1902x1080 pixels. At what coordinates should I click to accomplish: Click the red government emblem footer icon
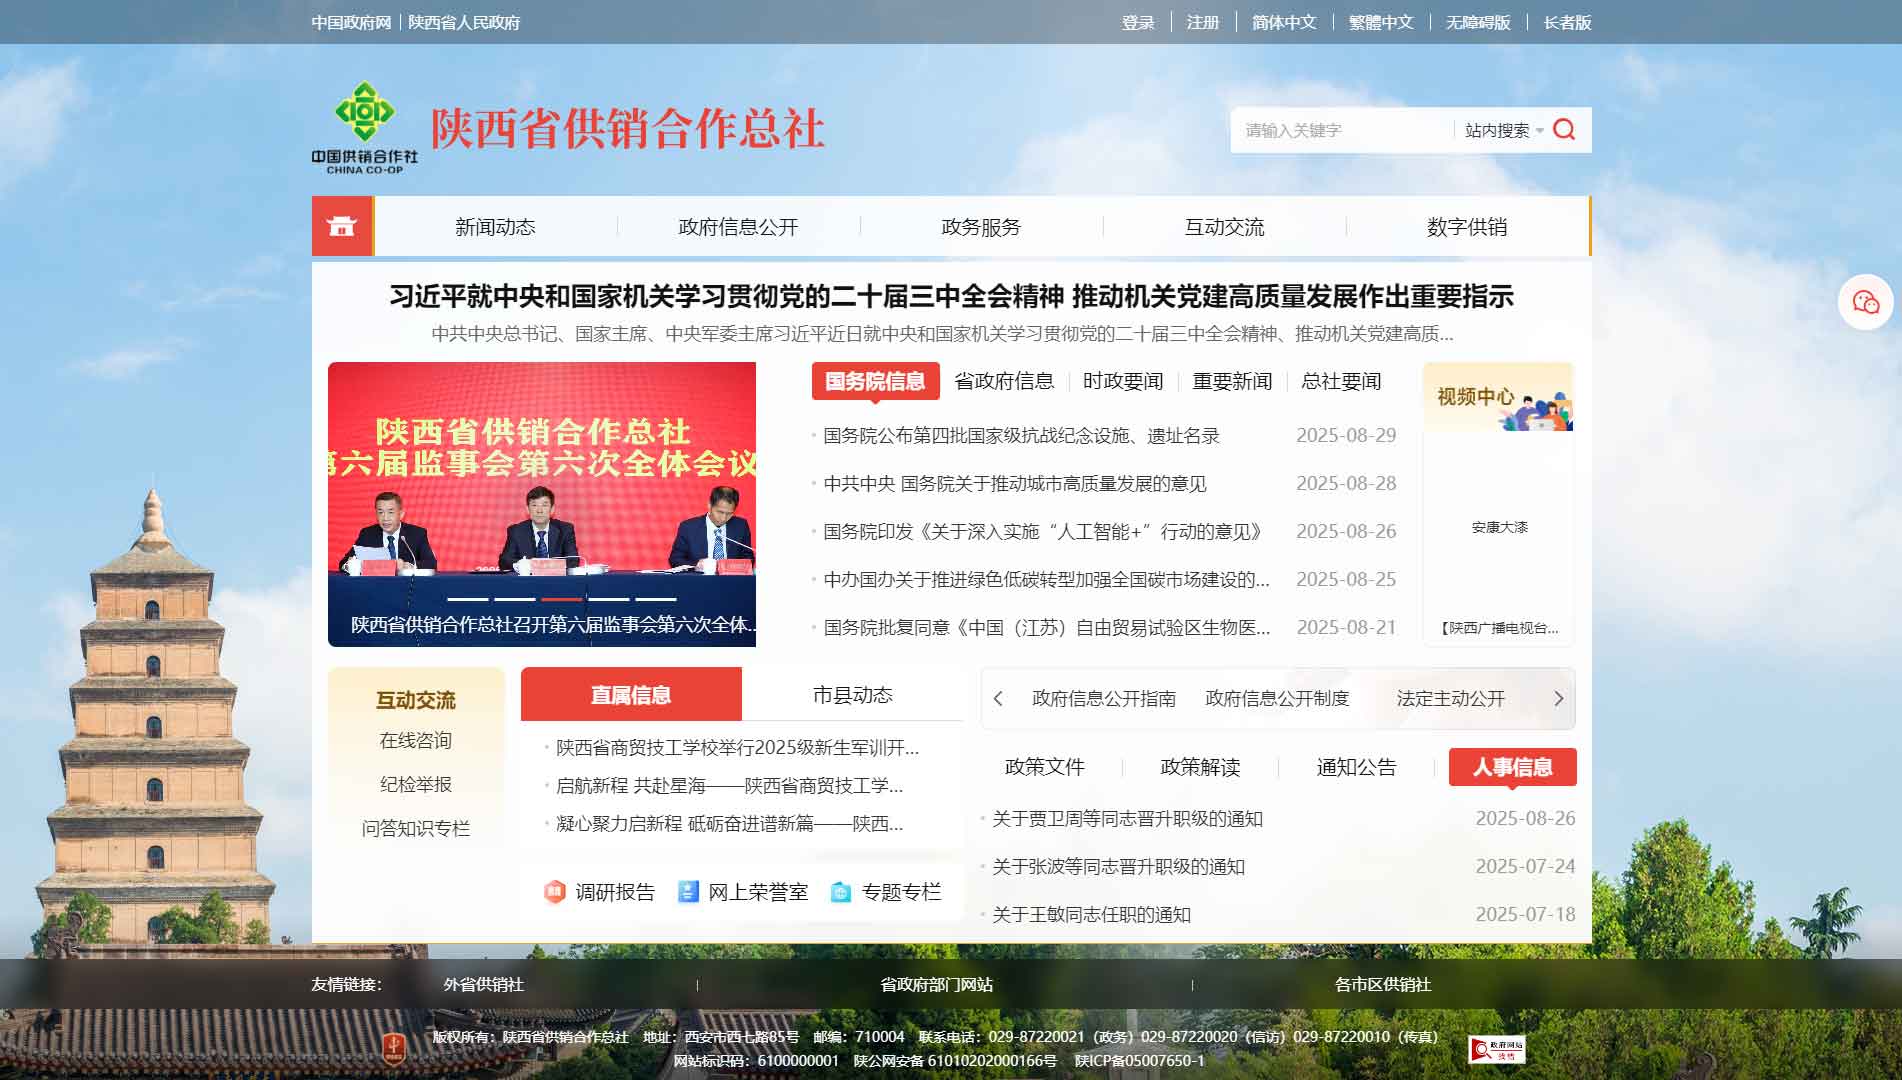pyautogui.click(x=394, y=1048)
